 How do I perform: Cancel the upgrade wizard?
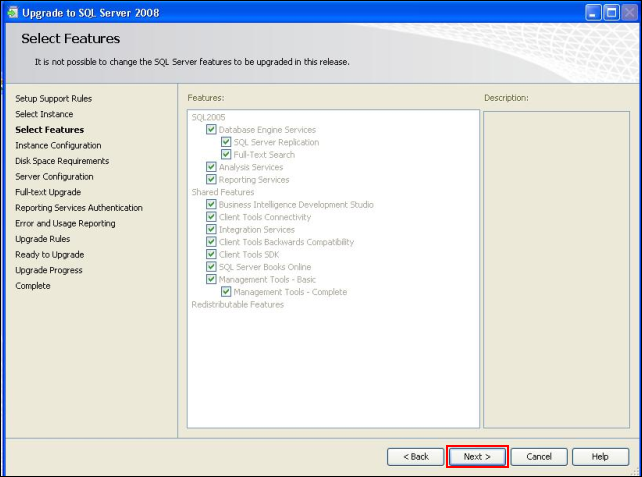coord(539,457)
